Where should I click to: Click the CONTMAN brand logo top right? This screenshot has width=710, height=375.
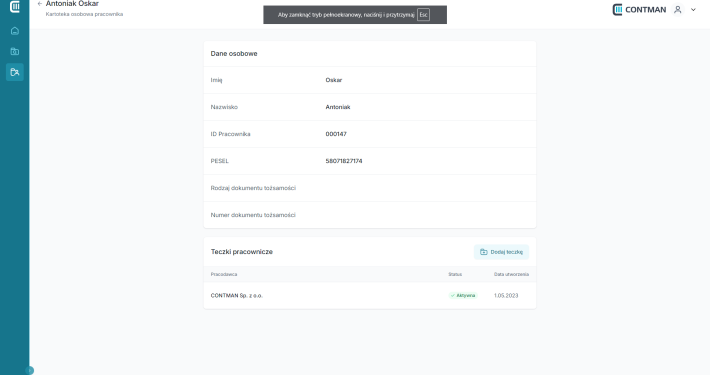tap(639, 10)
